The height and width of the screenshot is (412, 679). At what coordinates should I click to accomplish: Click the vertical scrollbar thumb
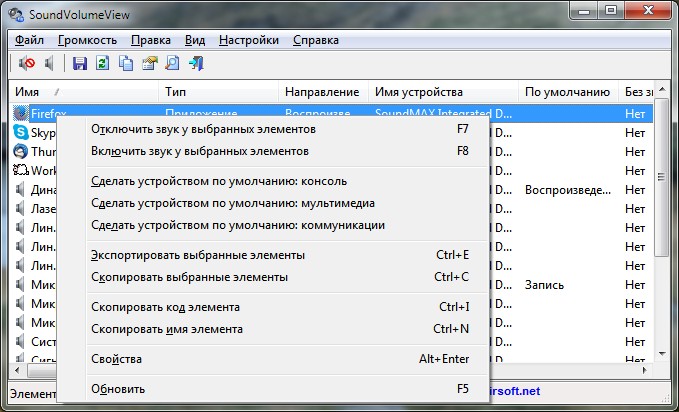(x=662, y=177)
